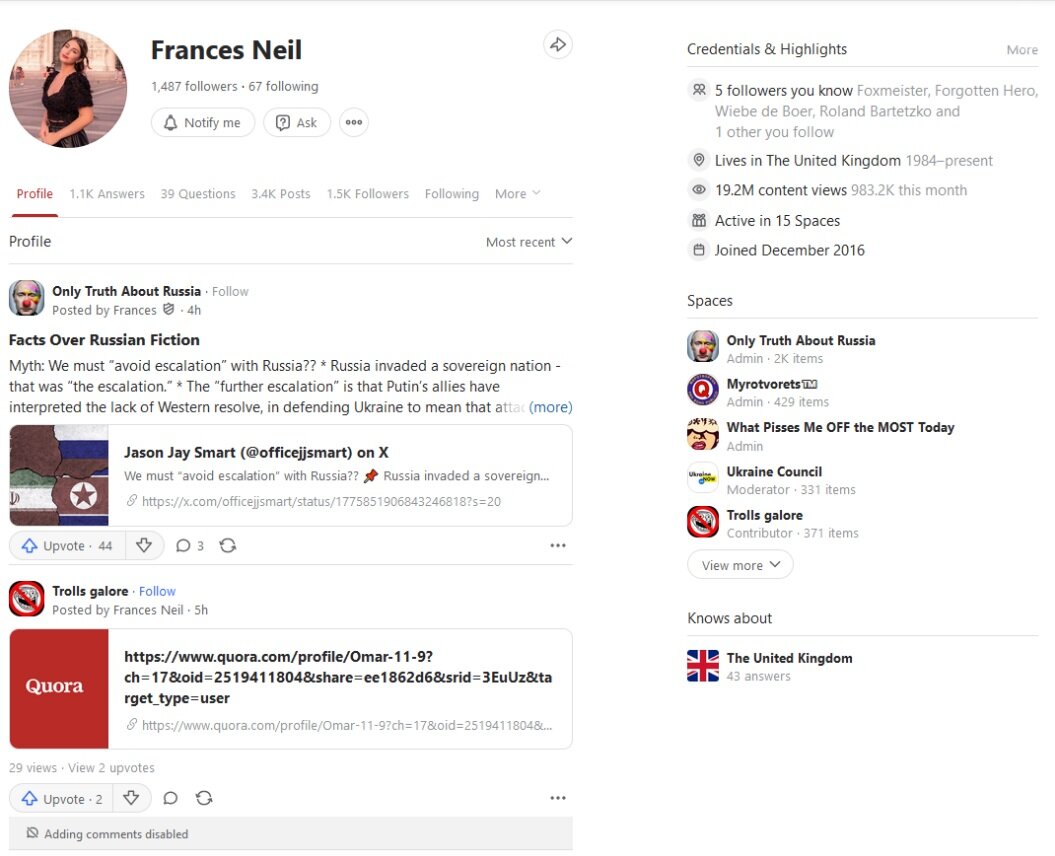Switch to the 1.1K Answers tab
1055x856 pixels.
107,194
